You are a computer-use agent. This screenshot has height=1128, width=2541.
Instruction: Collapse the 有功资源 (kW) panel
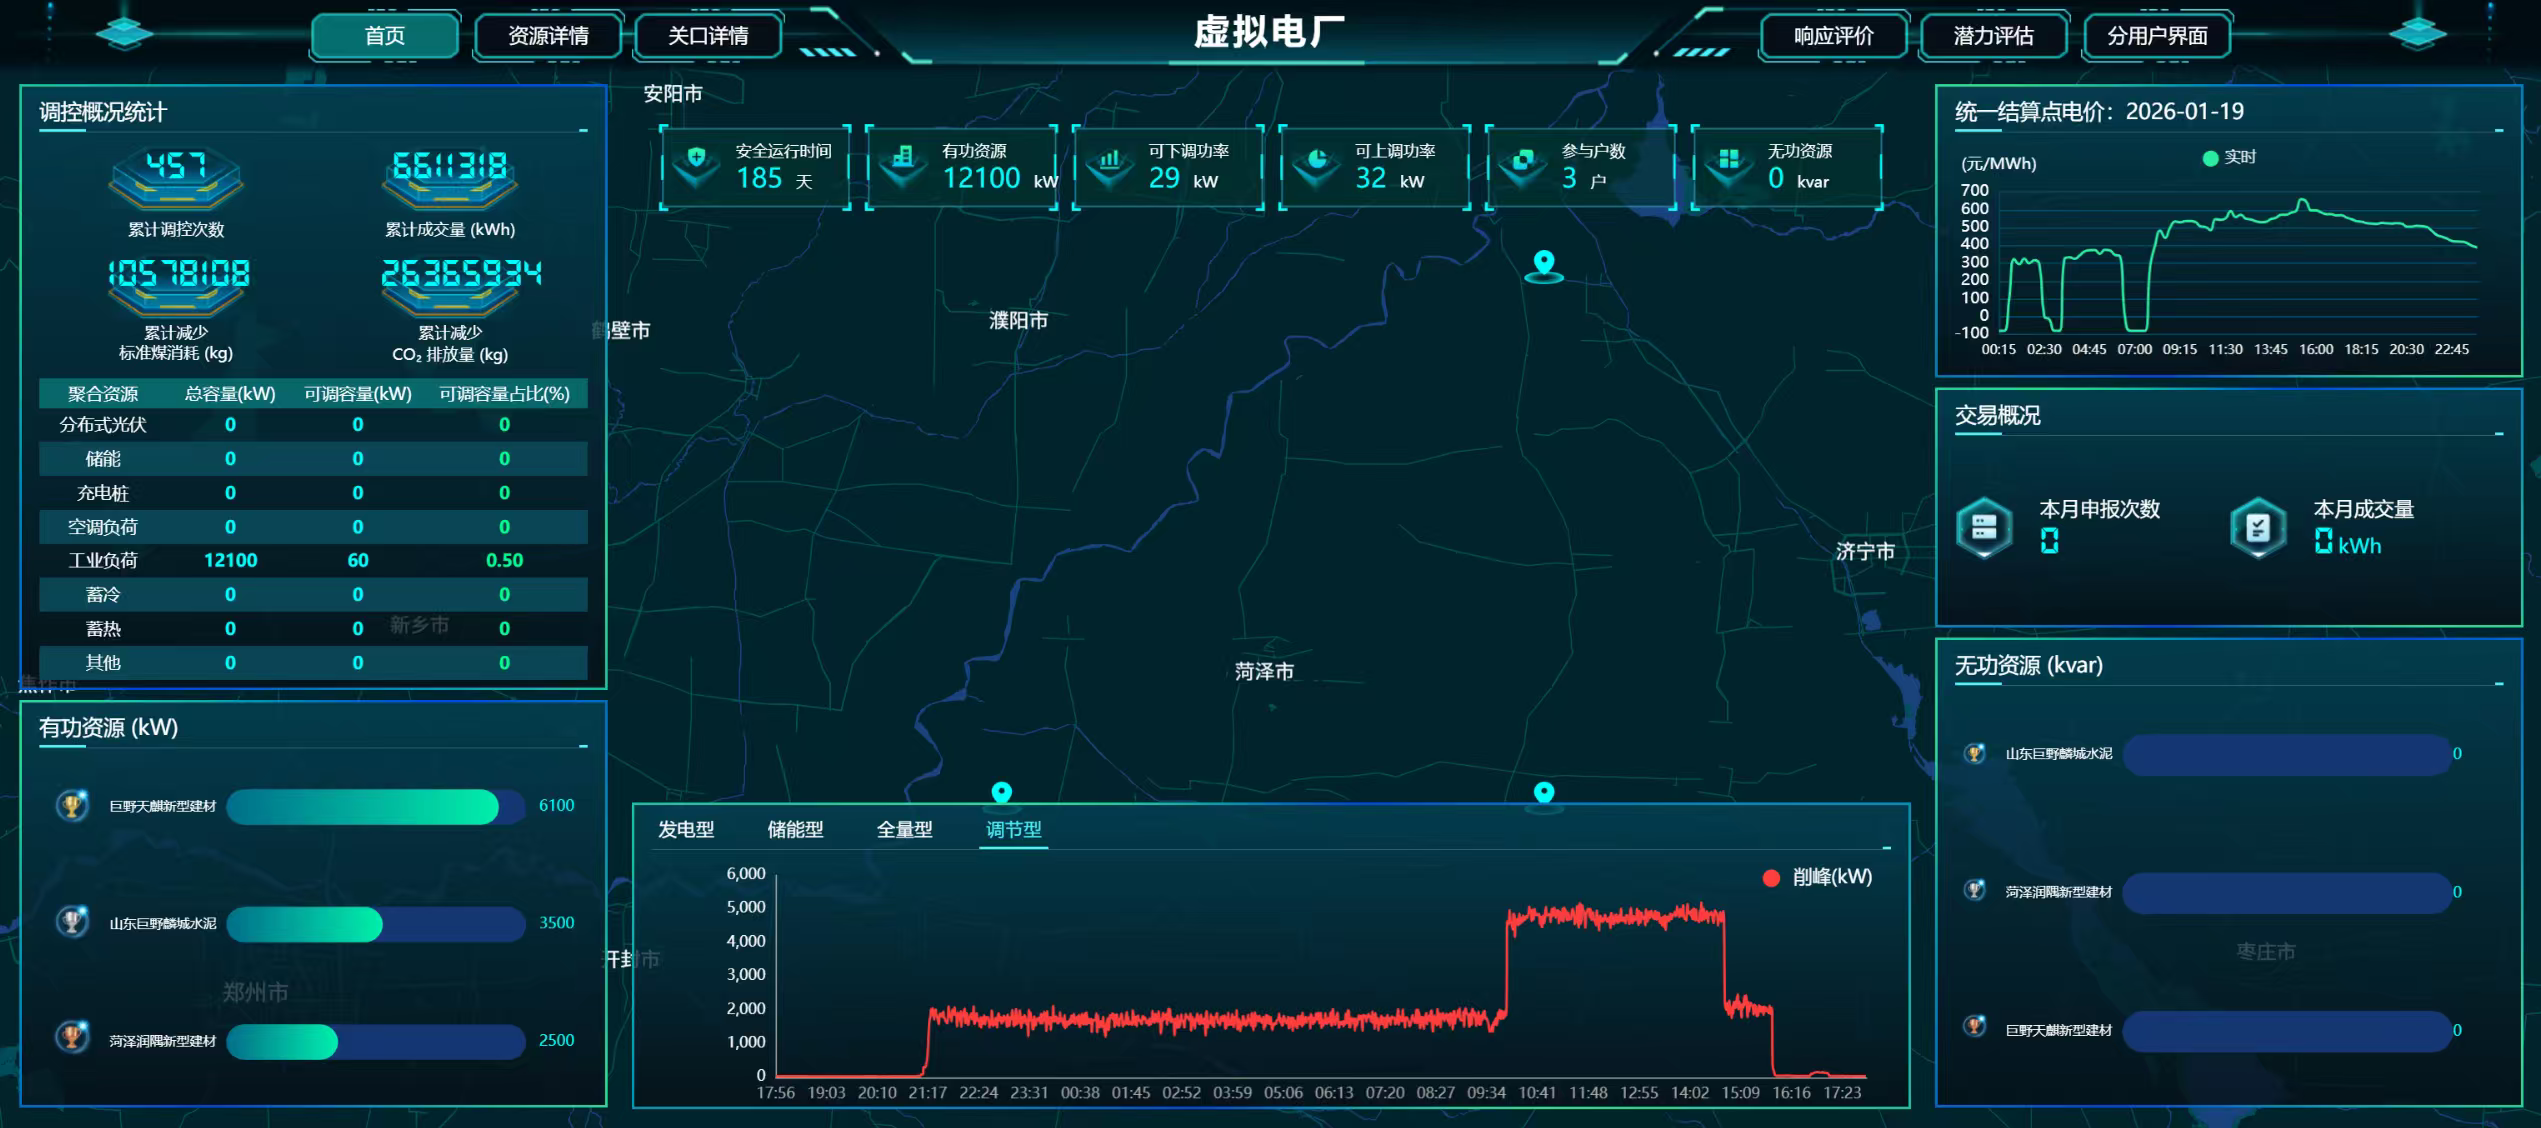pos(583,746)
